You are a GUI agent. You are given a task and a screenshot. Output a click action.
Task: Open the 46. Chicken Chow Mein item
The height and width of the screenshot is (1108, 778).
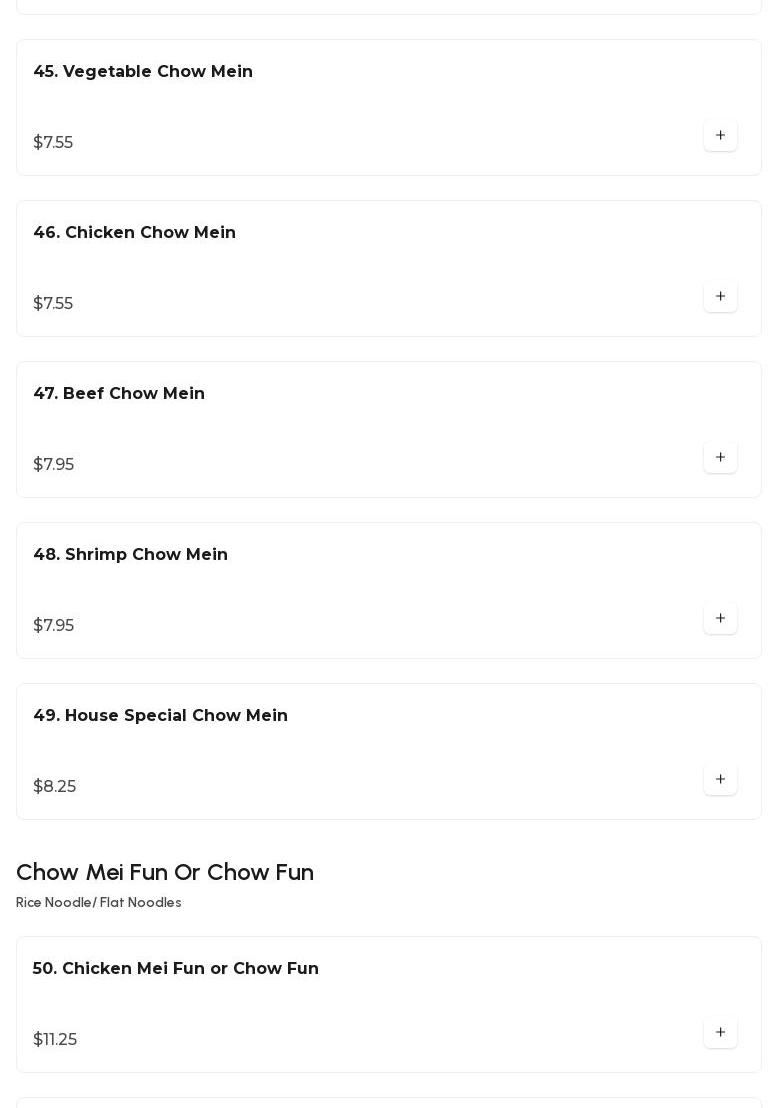[135, 233]
